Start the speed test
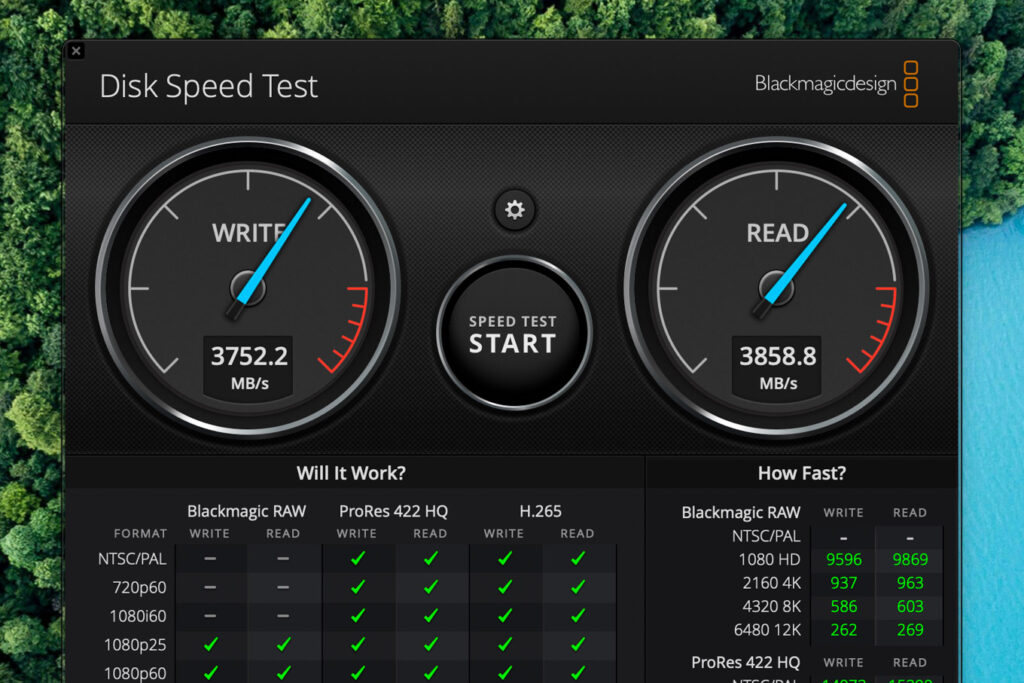The width and height of the screenshot is (1024, 683). [x=514, y=334]
